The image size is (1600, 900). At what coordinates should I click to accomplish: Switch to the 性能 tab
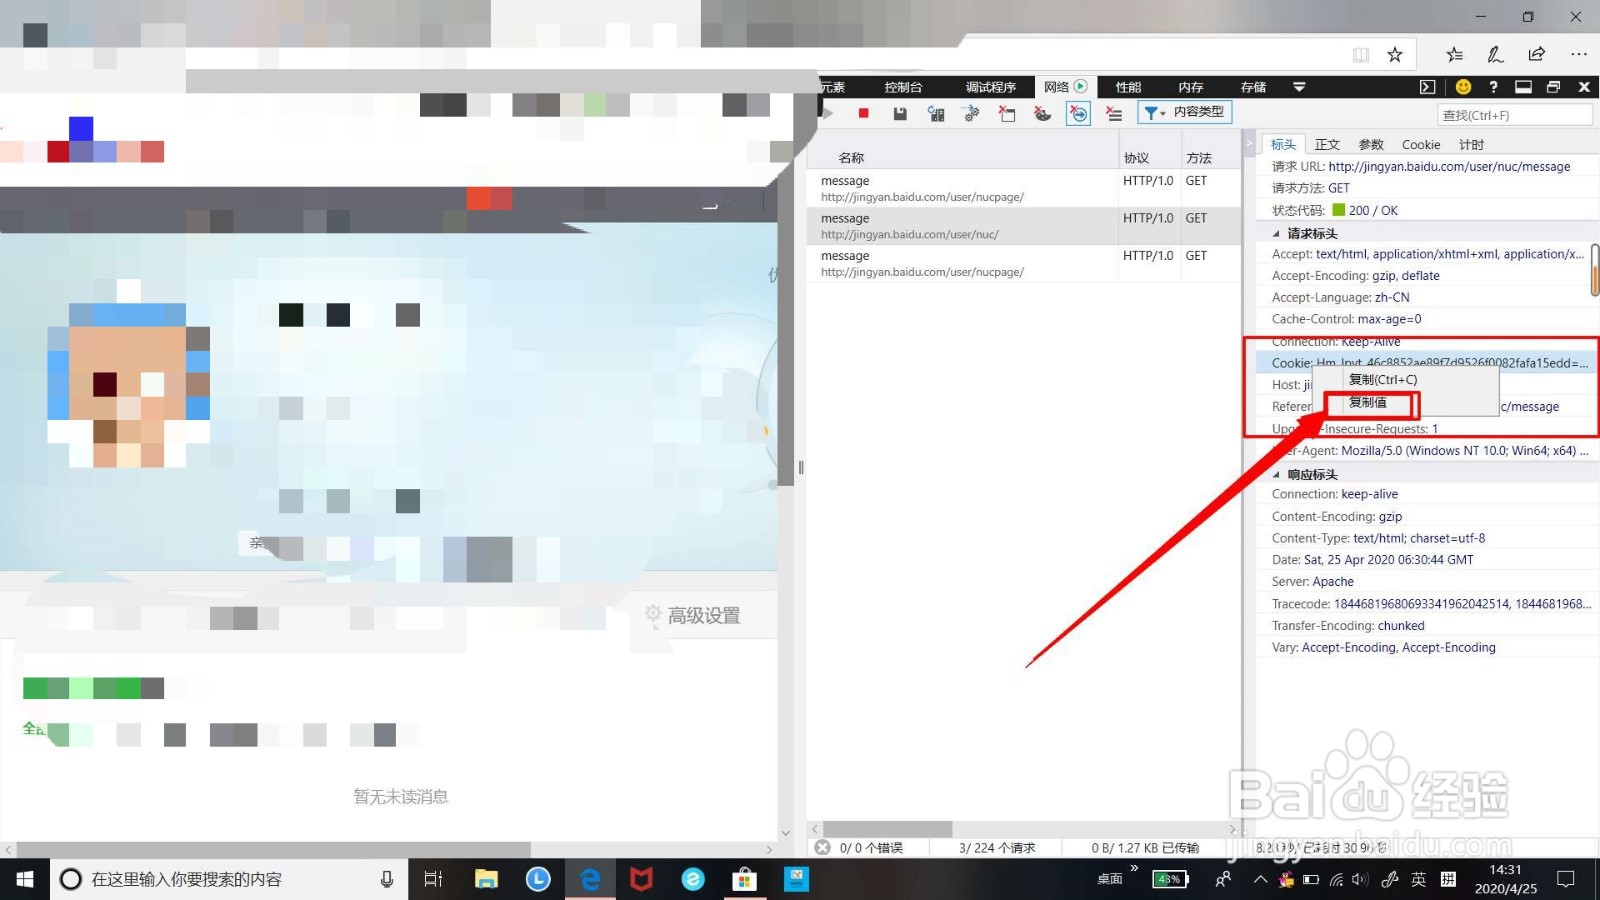(x=1128, y=87)
